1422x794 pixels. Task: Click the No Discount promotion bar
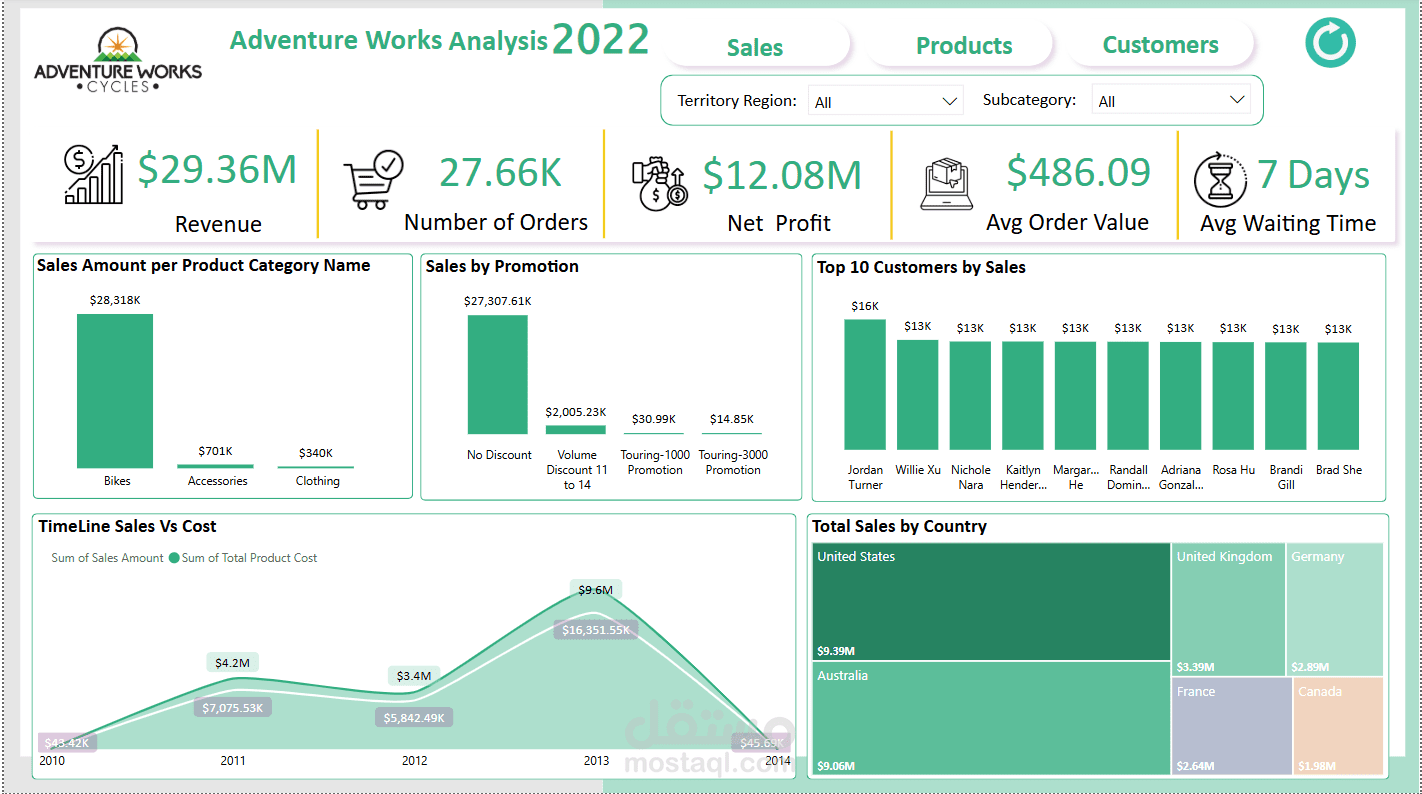pyautogui.click(x=497, y=375)
